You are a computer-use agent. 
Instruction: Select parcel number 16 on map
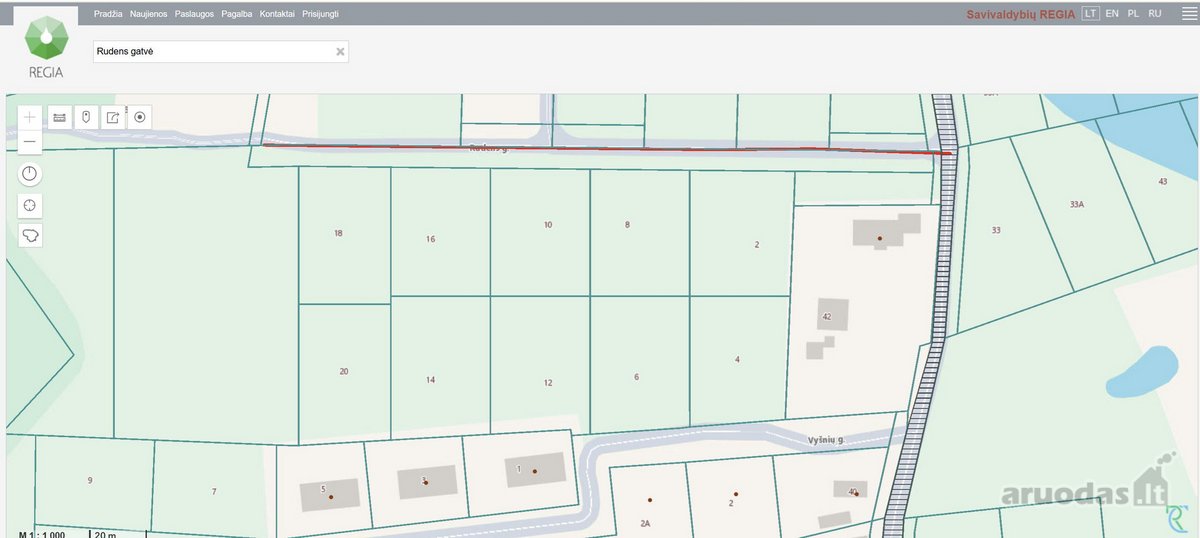(430, 239)
